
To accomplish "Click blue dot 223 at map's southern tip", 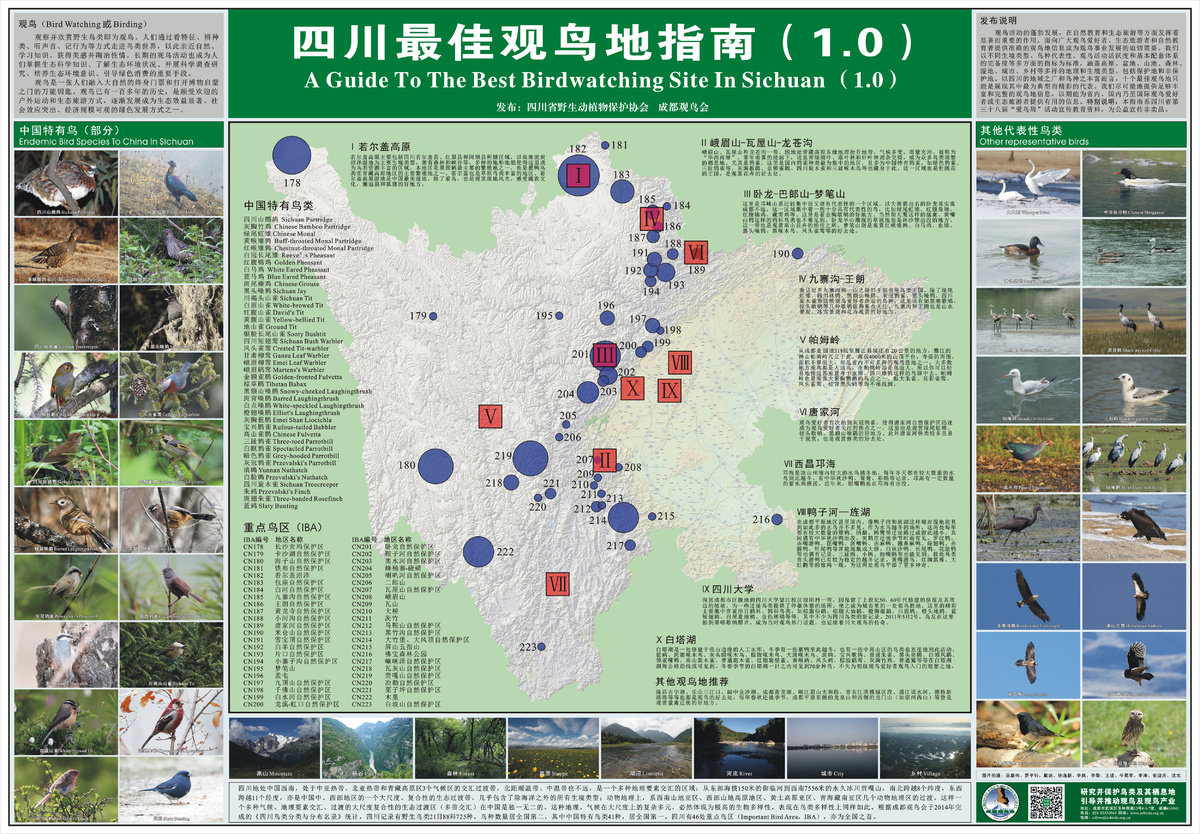I will point(545,648).
